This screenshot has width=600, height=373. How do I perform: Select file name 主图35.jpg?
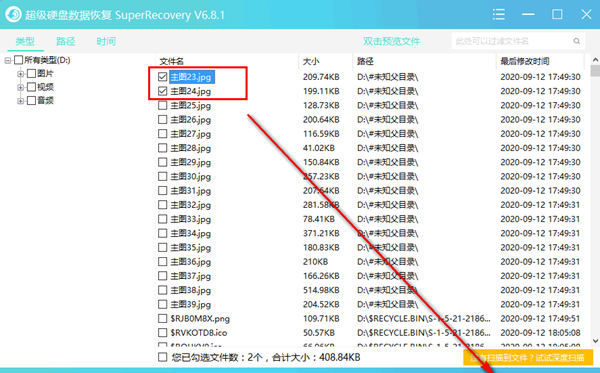point(191,248)
